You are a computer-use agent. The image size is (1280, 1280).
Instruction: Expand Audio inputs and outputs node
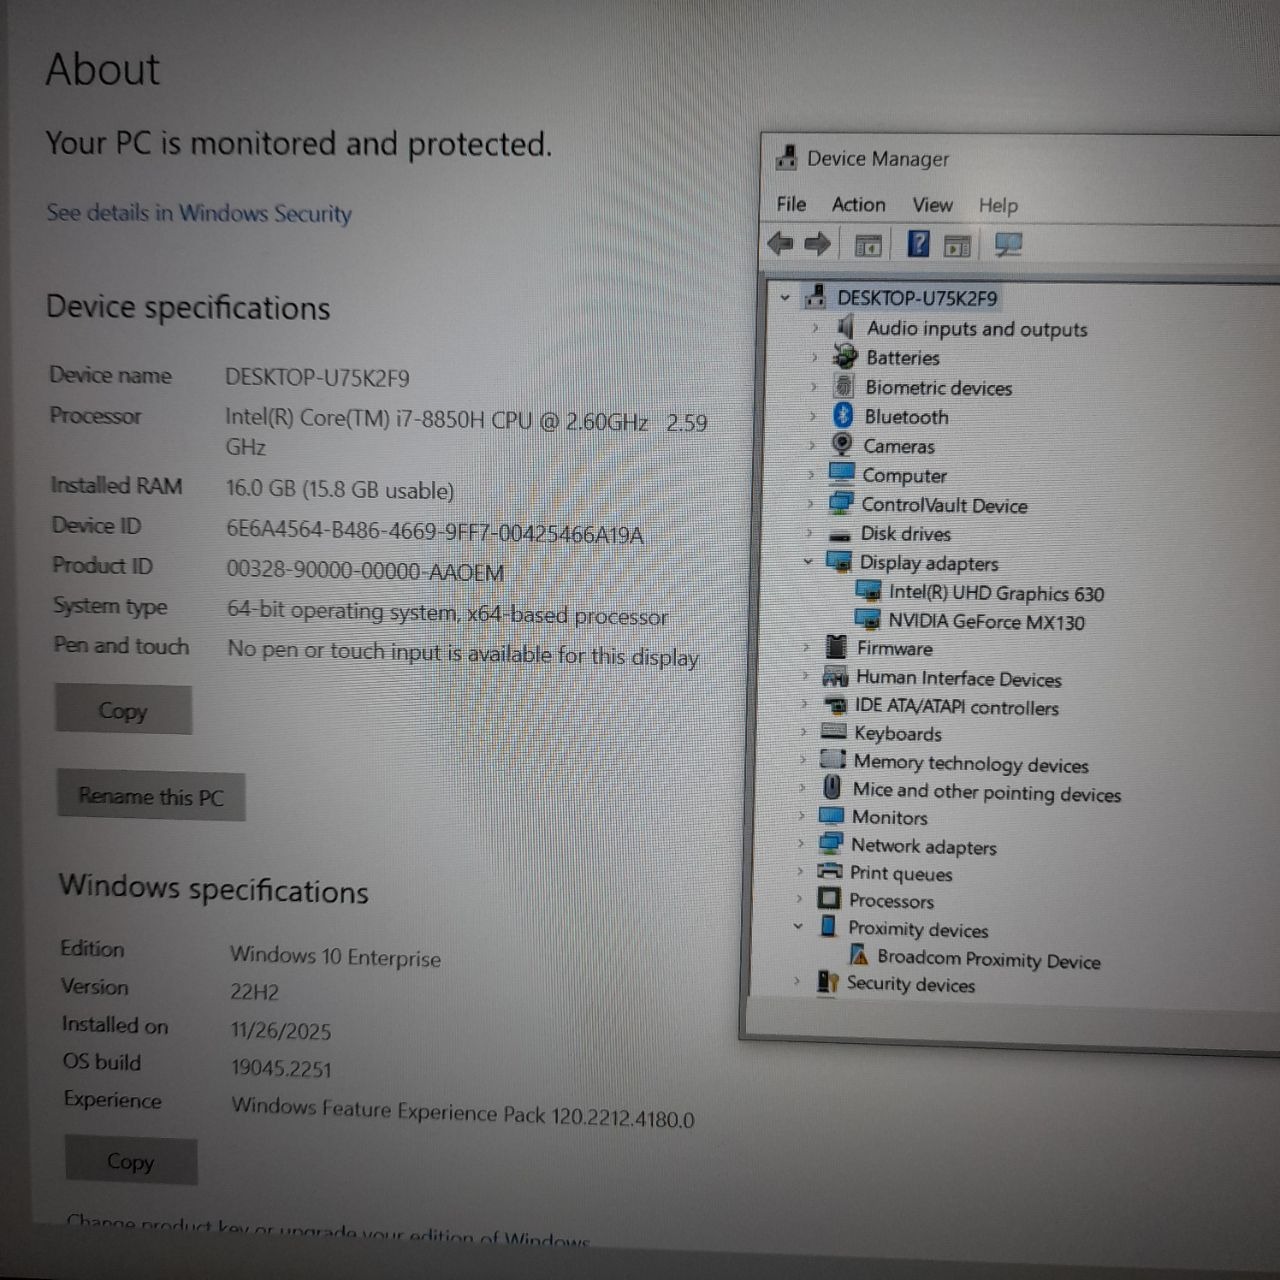coord(815,328)
